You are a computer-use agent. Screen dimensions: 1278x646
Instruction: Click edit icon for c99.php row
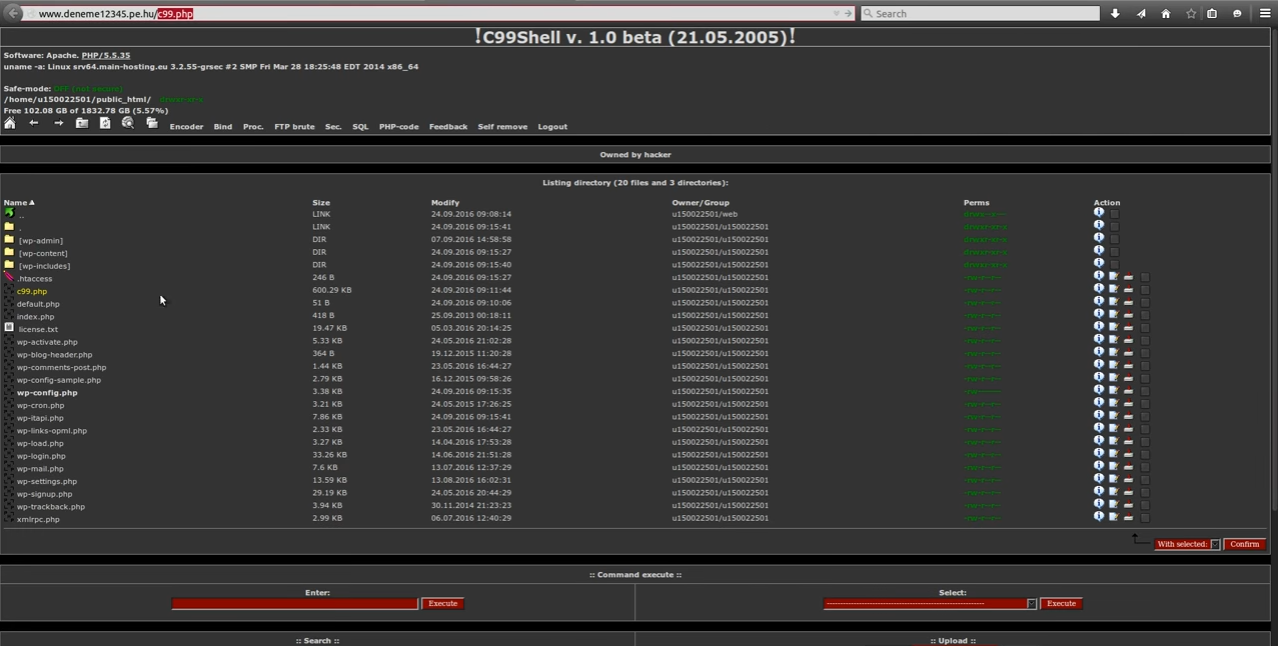1113,289
